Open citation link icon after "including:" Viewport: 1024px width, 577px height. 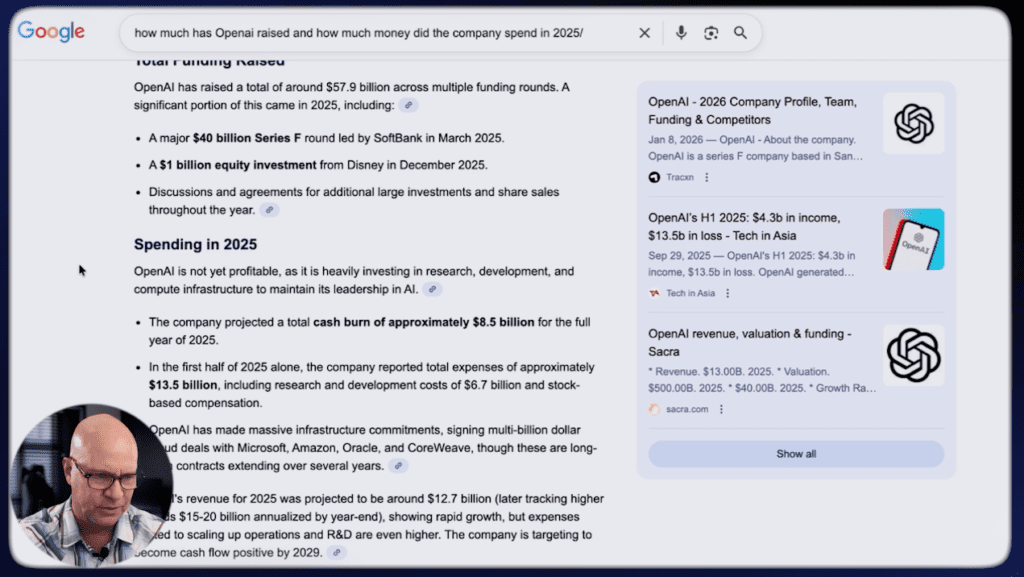[408, 105]
